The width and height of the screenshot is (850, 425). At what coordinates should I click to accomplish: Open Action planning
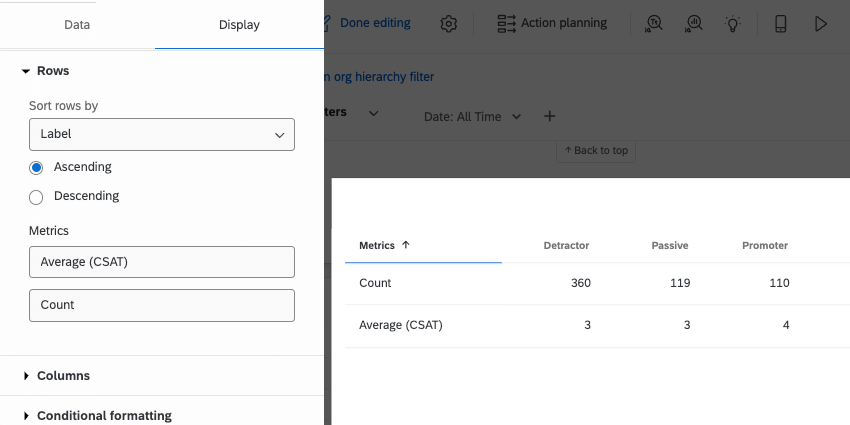552,23
